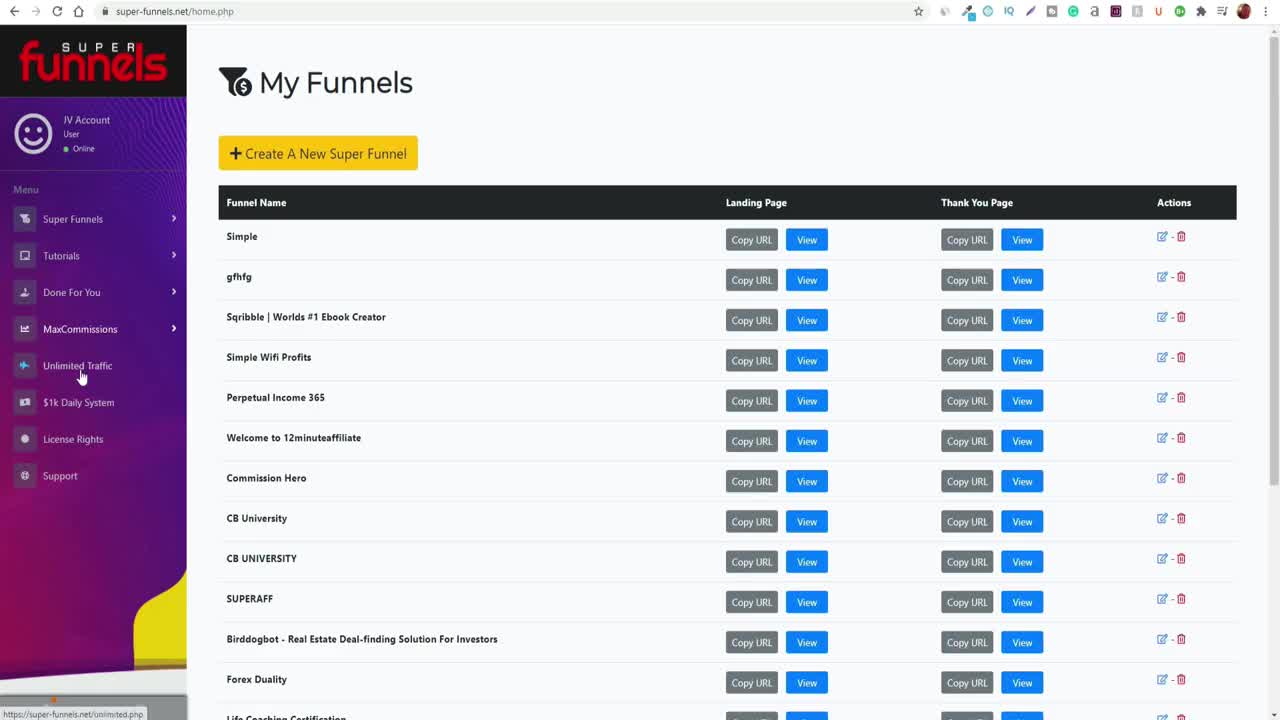The image size is (1280, 720).
Task: Bookmark this page with the star icon
Action: (918, 12)
